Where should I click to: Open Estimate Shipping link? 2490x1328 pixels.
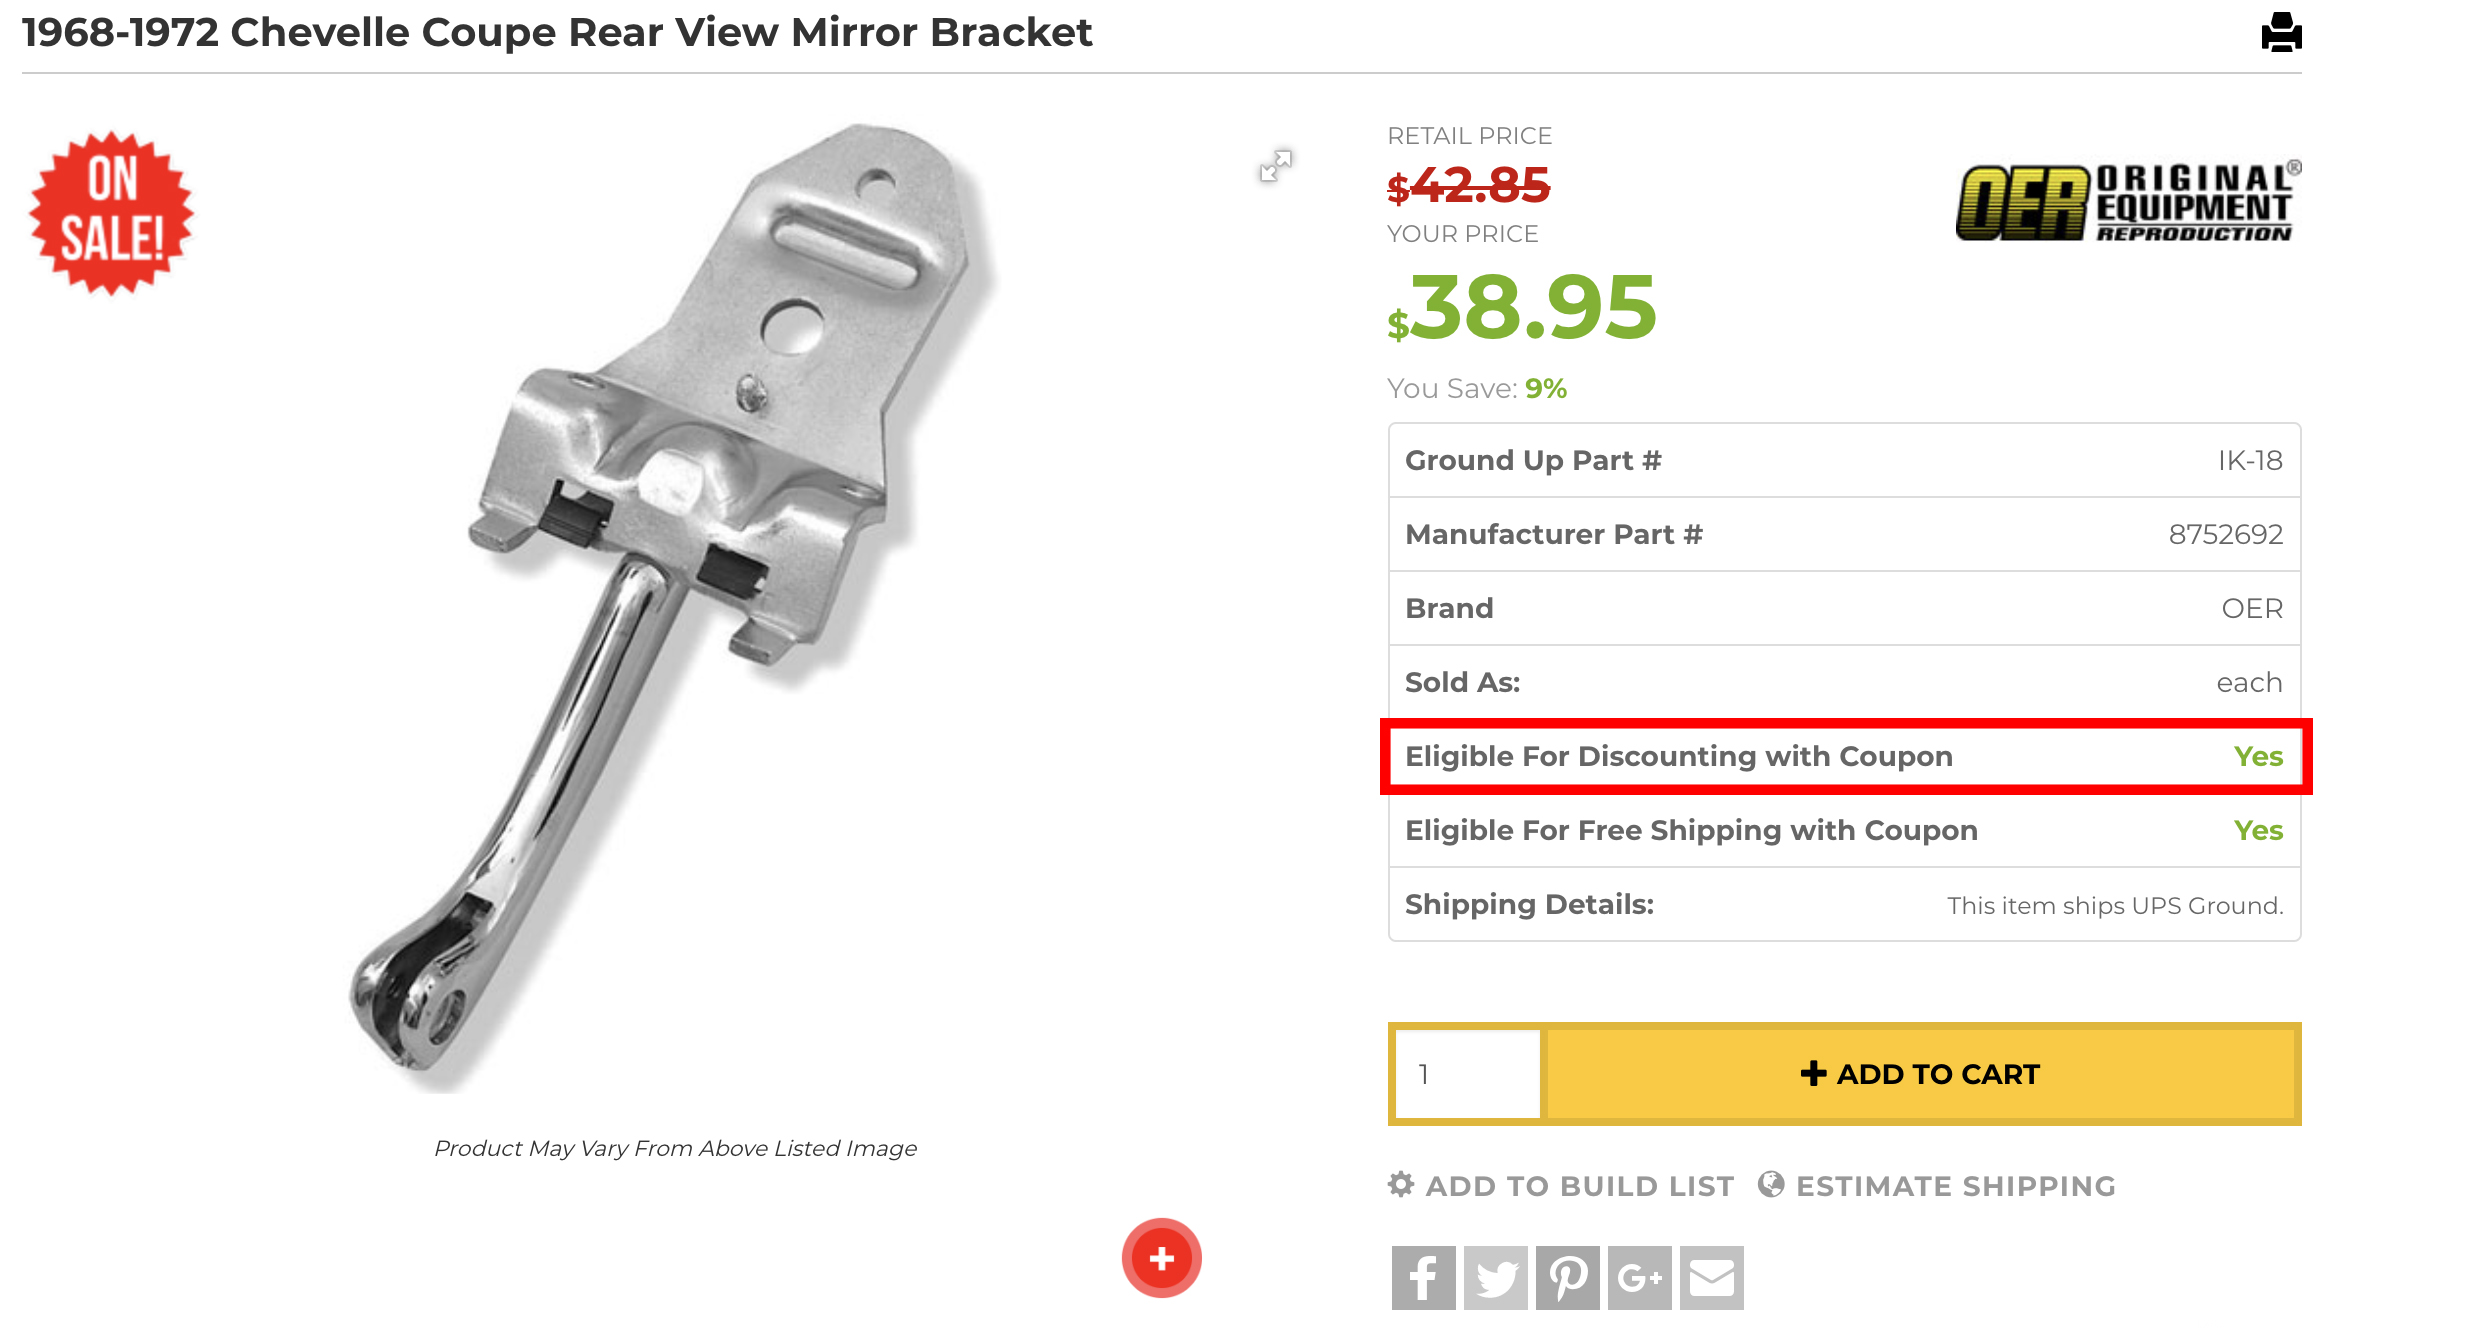[x=1956, y=1186]
